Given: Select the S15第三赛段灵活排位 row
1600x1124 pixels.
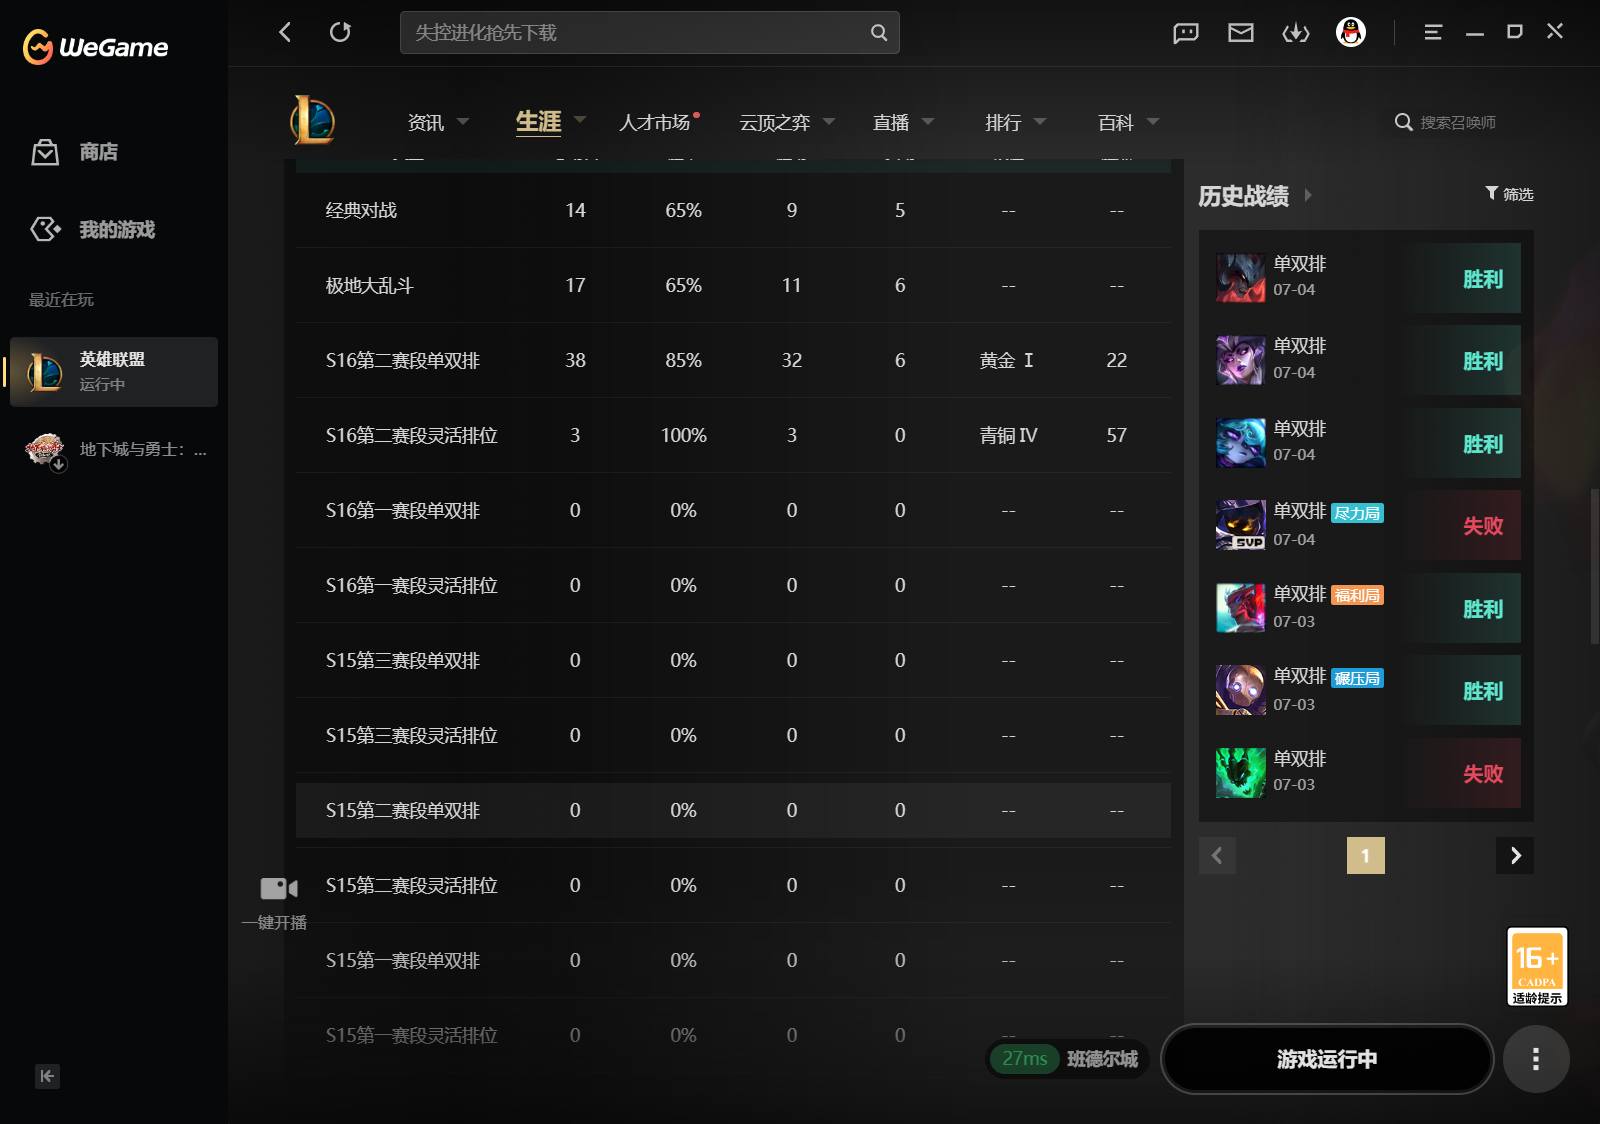Looking at the screenshot, I should [x=733, y=735].
